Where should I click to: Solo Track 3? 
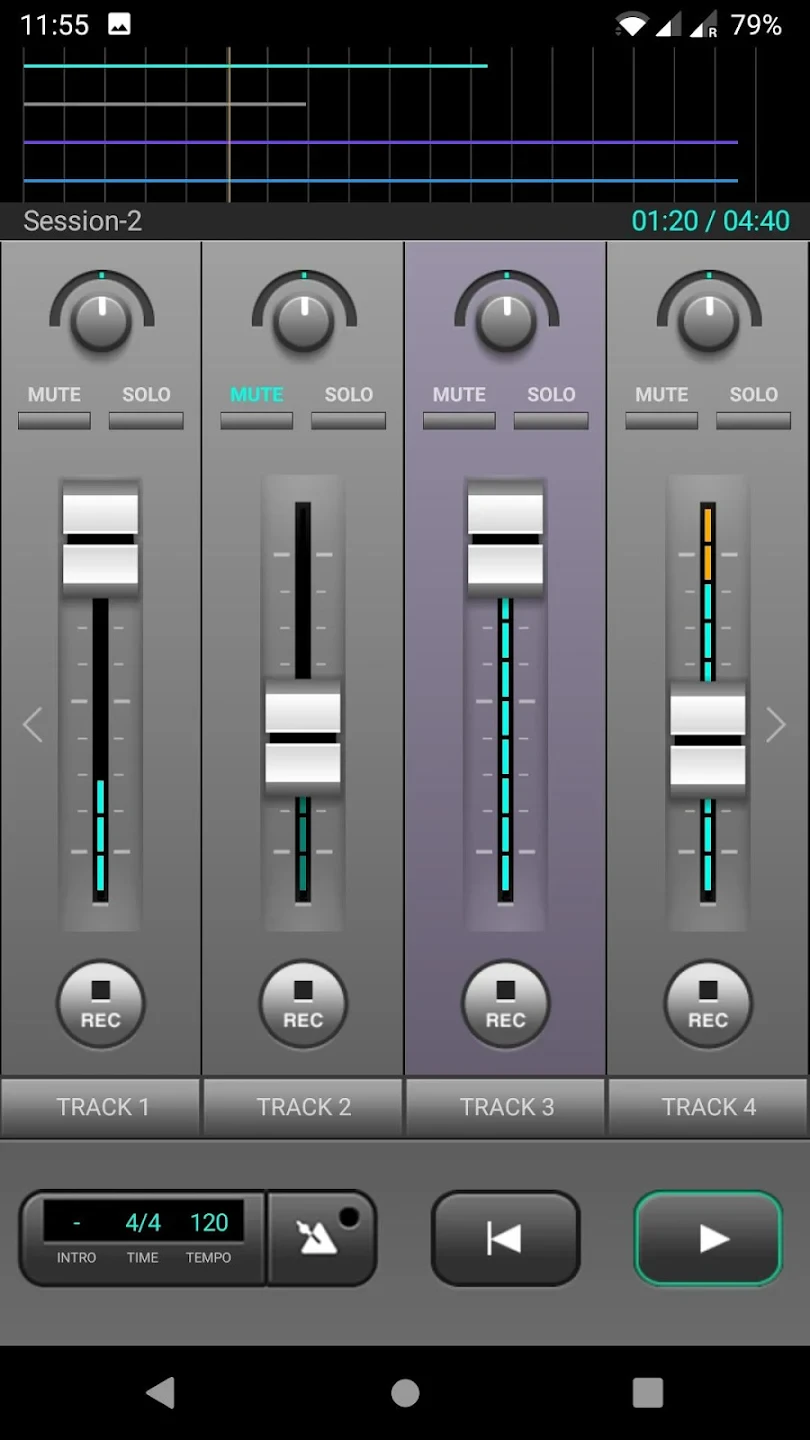[x=551, y=420]
